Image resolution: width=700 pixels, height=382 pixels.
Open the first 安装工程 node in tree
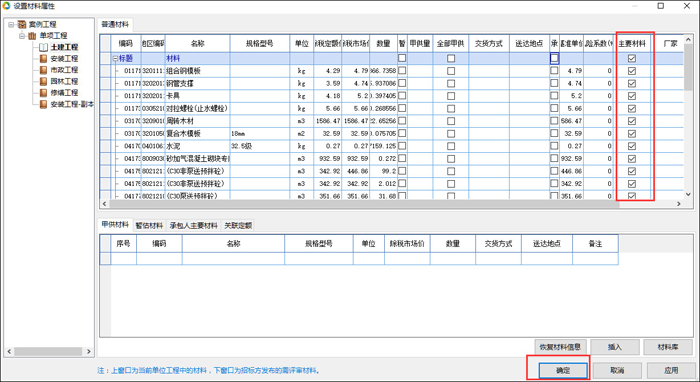[64, 58]
